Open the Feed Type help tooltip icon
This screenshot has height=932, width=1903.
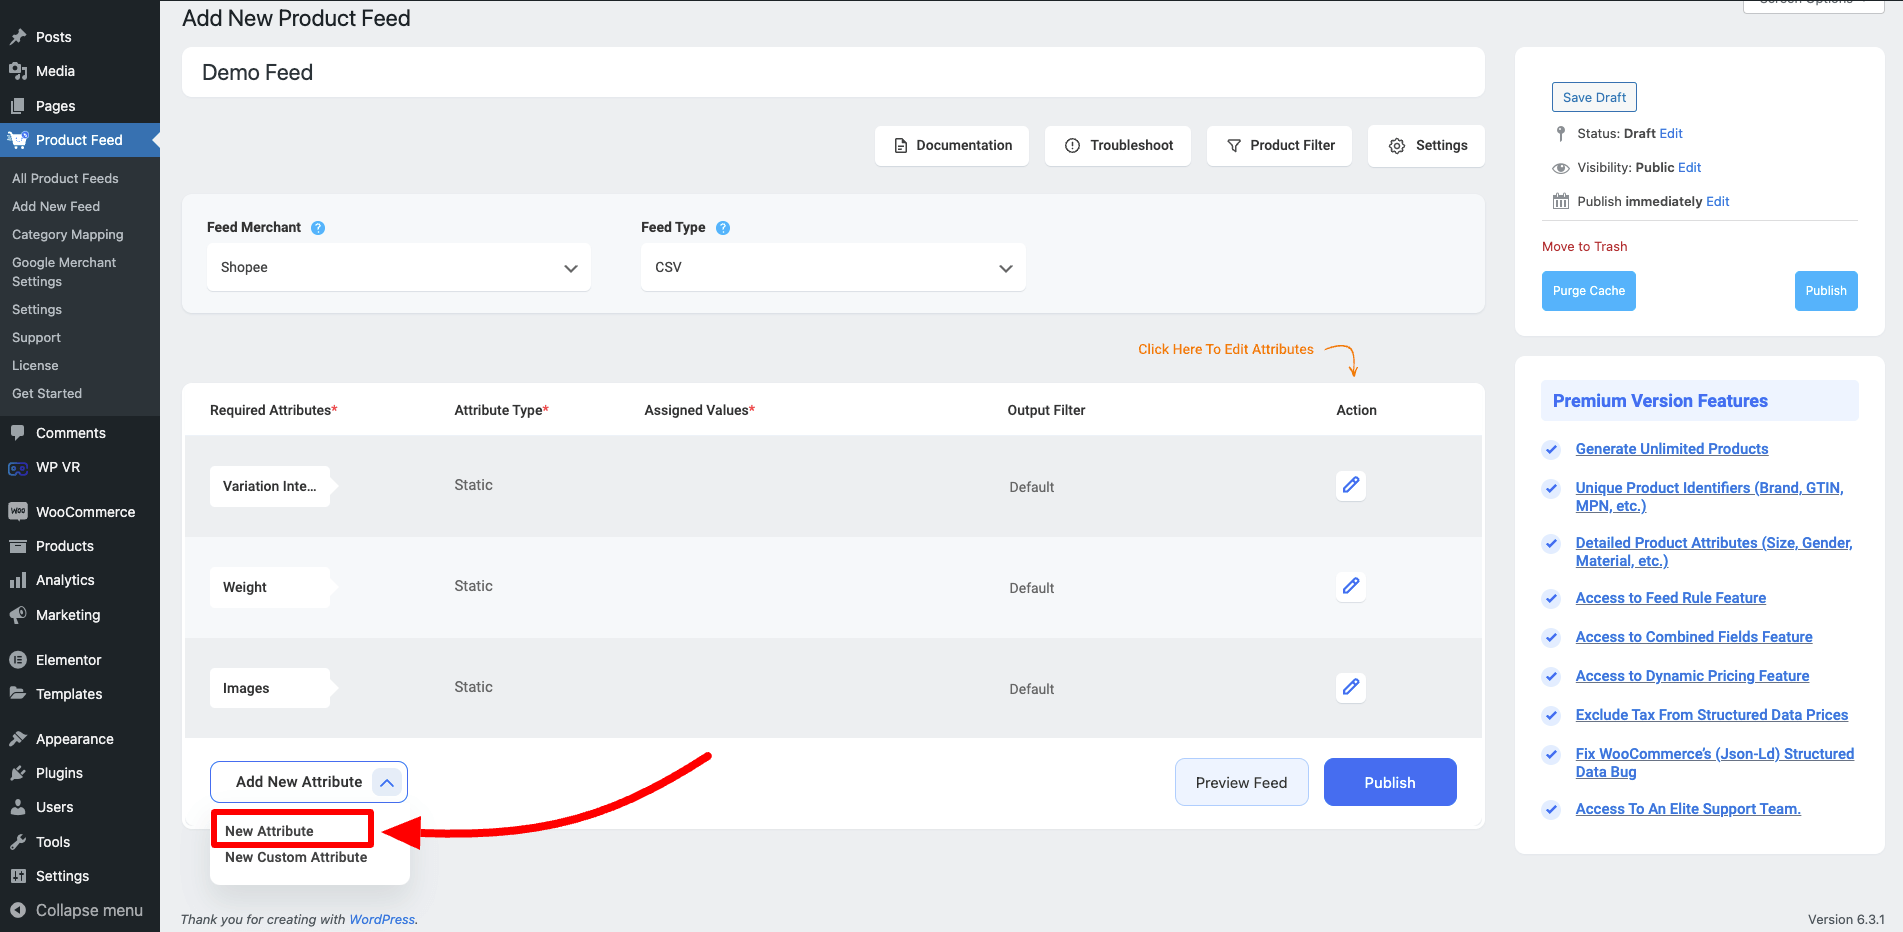pyautogui.click(x=723, y=228)
